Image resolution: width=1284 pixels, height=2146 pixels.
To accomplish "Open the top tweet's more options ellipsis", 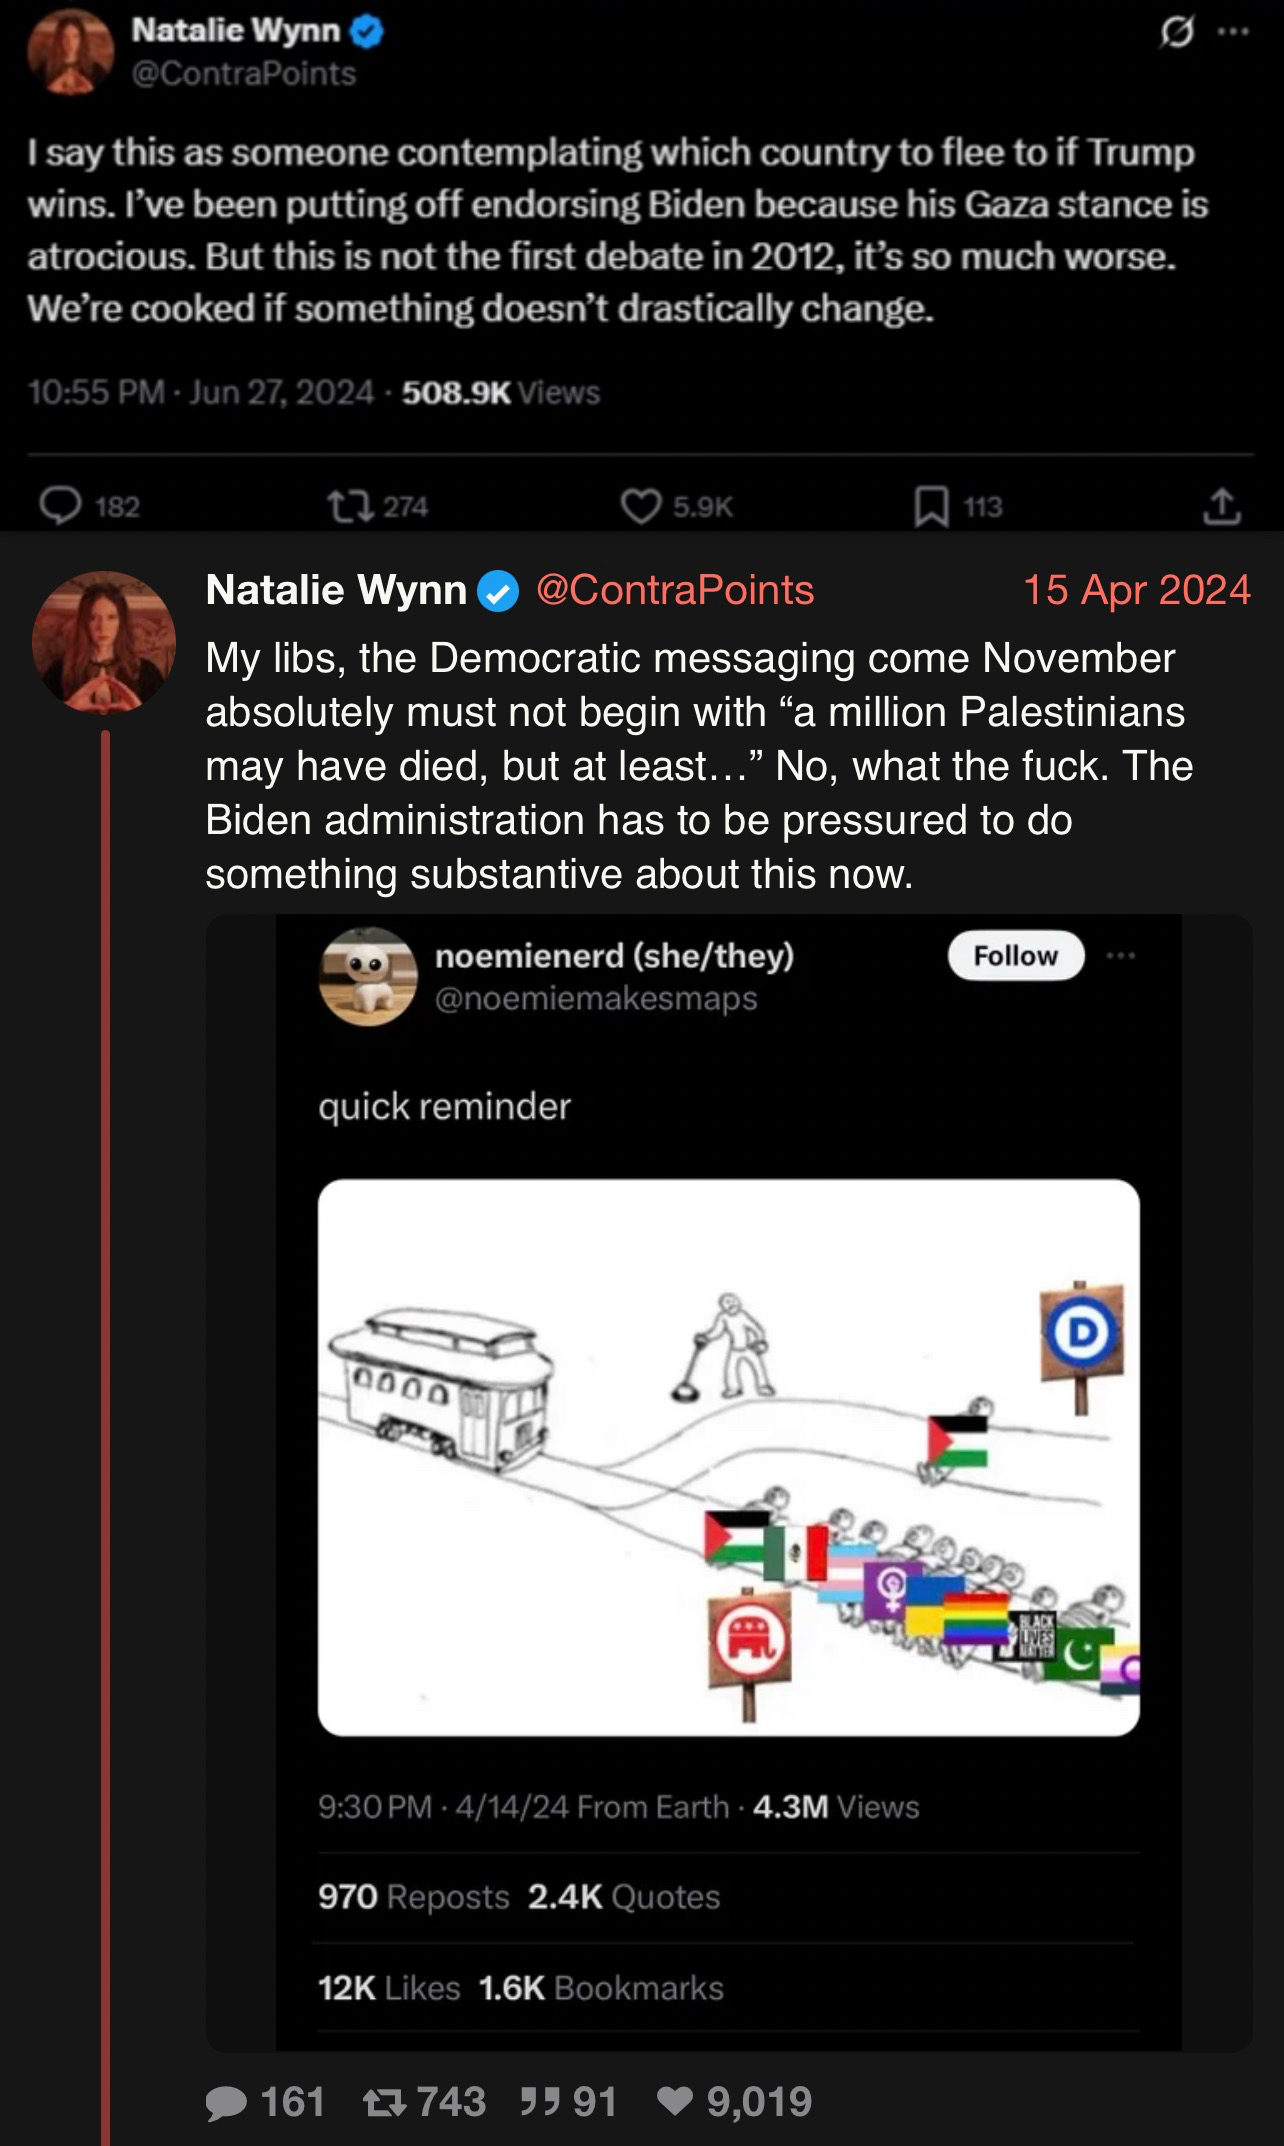I will coord(1232,32).
